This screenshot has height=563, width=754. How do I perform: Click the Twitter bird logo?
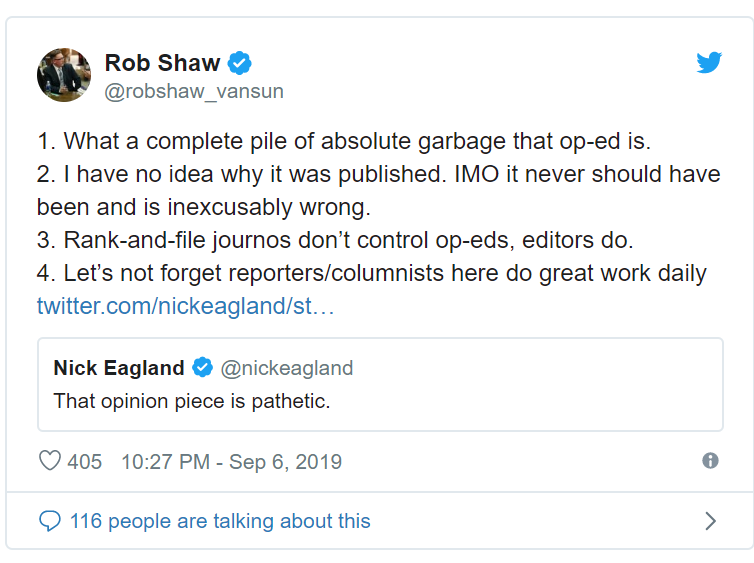[x=709, y=62]
